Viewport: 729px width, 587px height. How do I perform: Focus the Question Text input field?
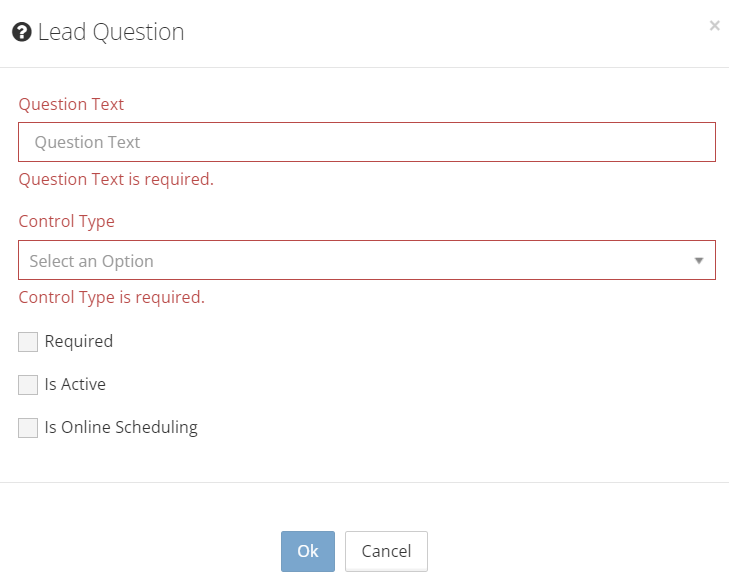(x=367, y=142)
